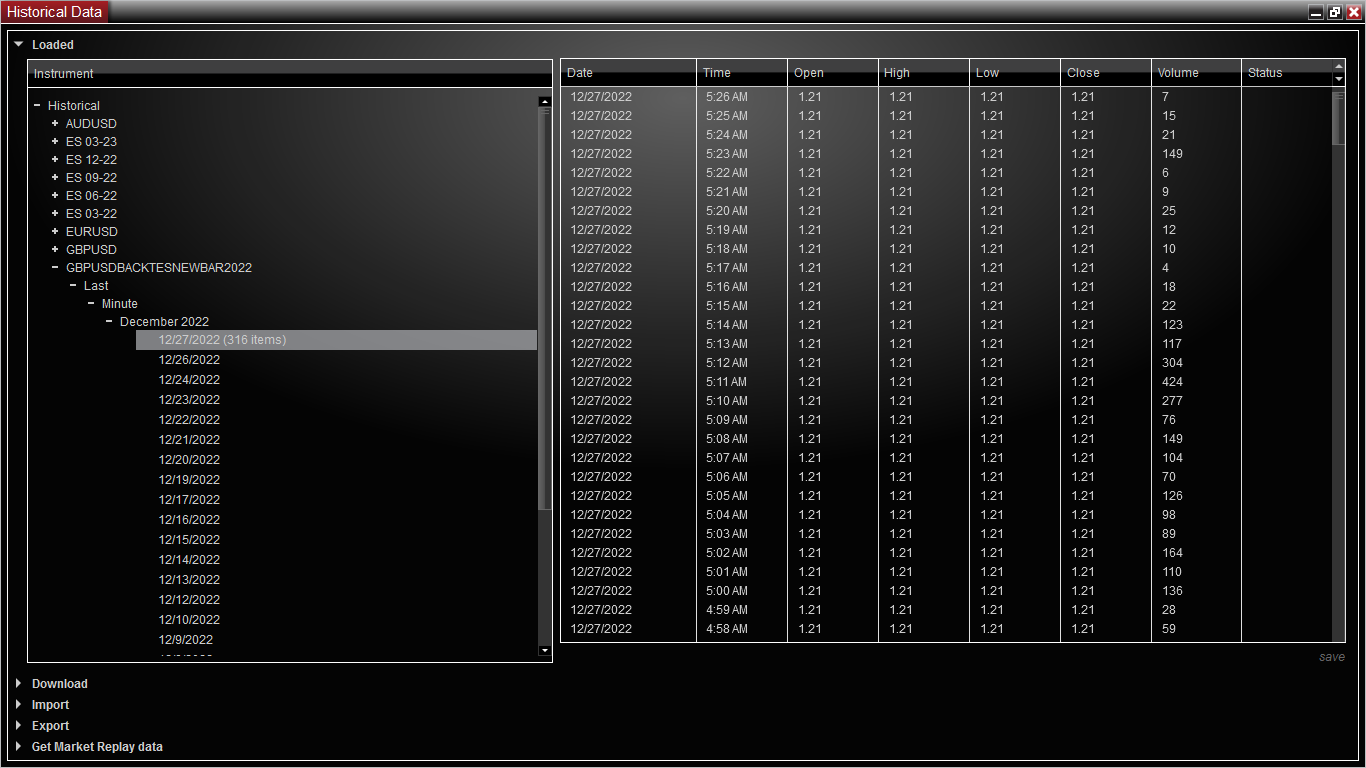Click the Date column header

tap(628, 73)
